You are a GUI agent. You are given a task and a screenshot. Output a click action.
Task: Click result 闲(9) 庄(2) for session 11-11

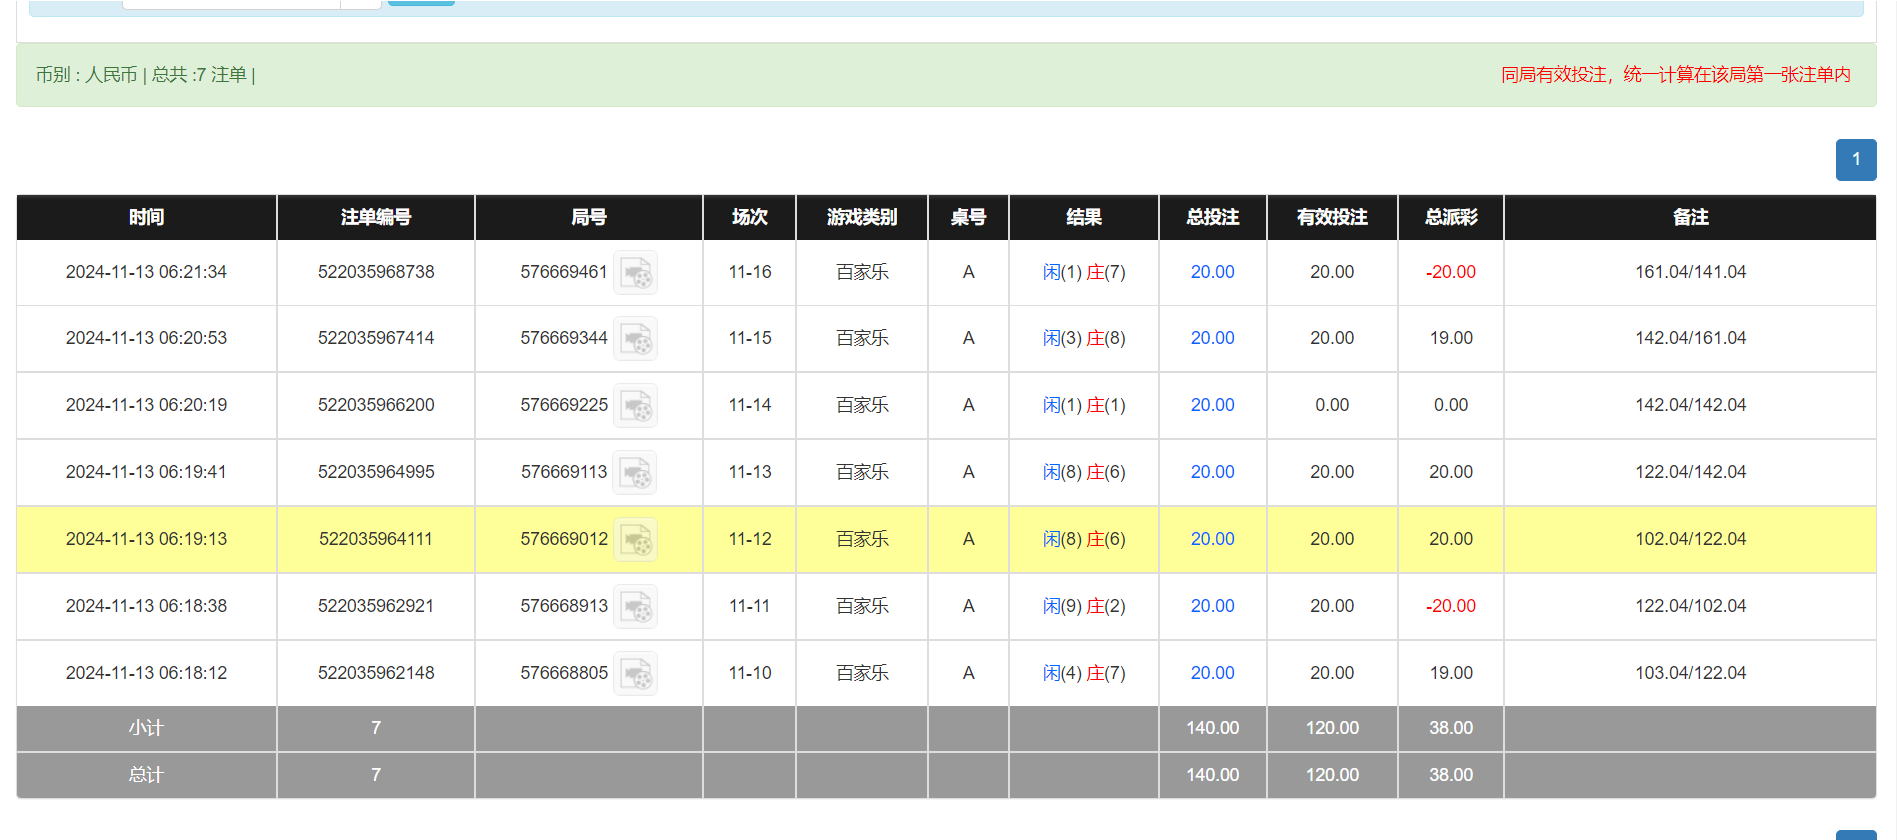click(1083, 606)
